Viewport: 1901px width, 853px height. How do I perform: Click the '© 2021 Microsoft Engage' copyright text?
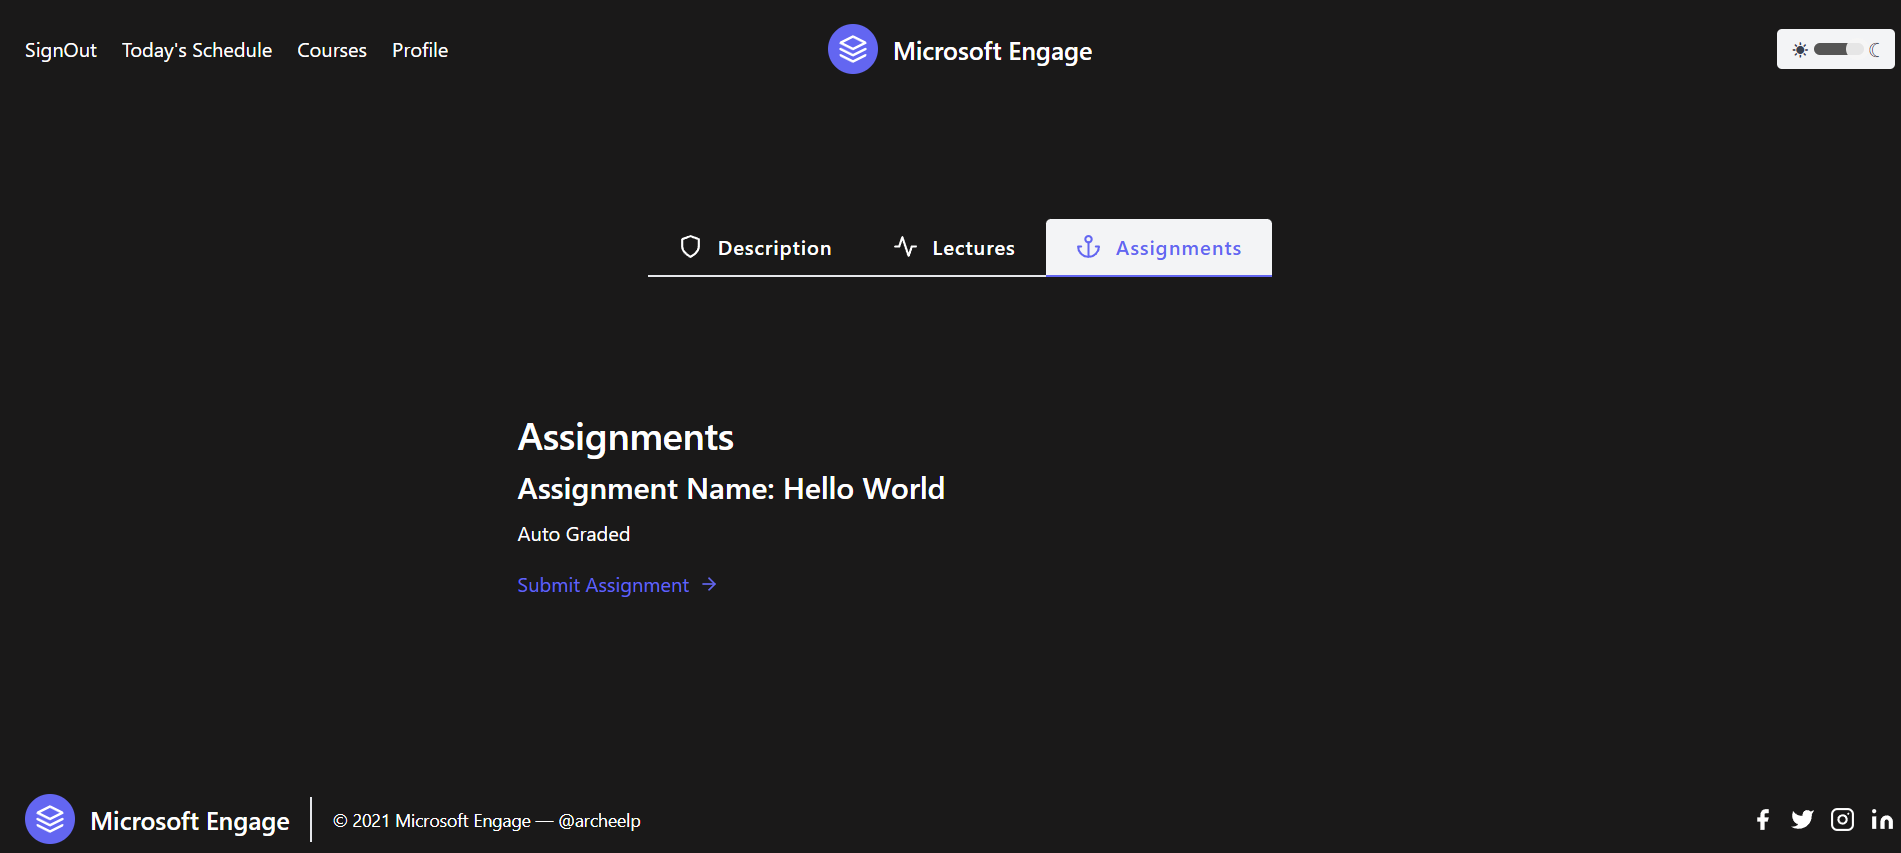(x=432, y=821)
